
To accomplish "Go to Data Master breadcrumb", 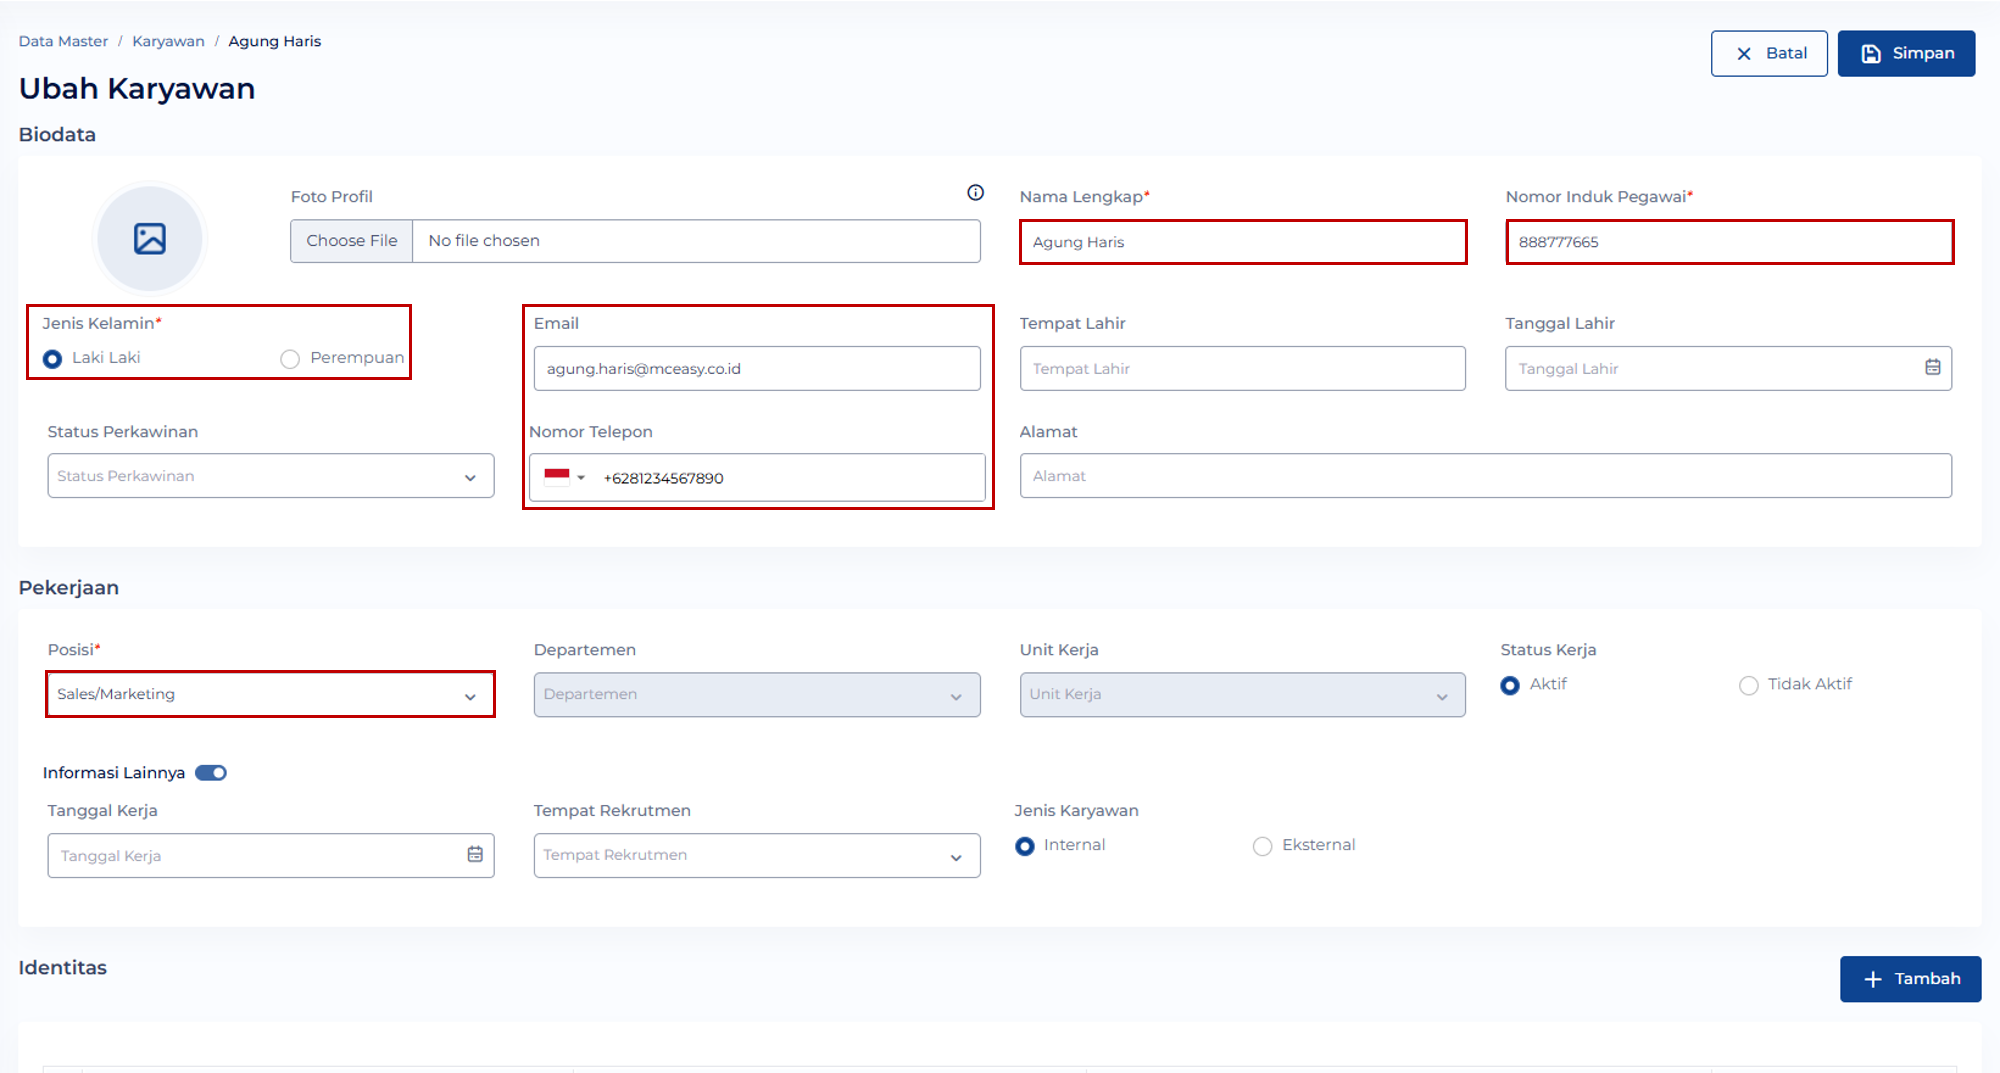I will tap(63, 41).
